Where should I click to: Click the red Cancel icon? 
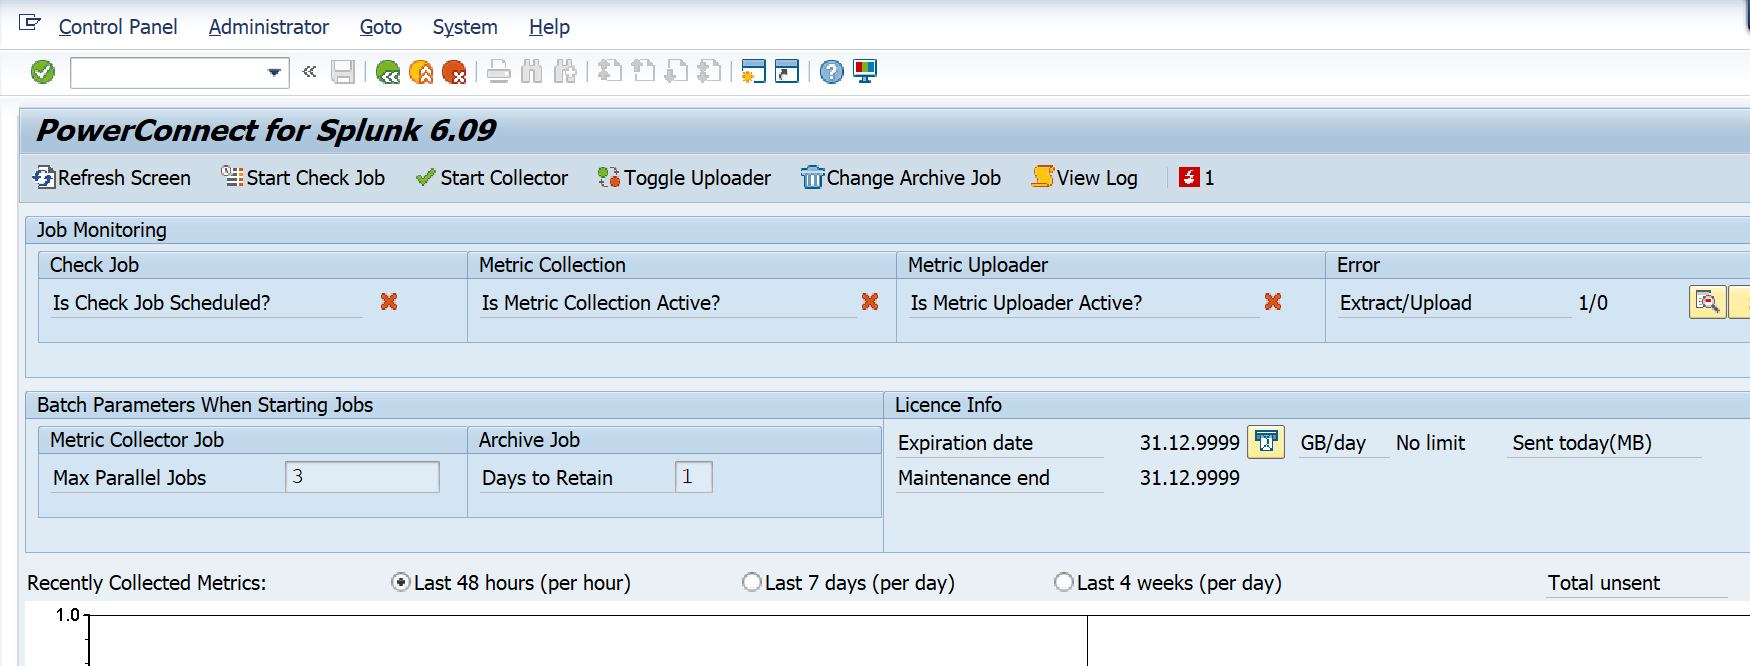(454, 72)
